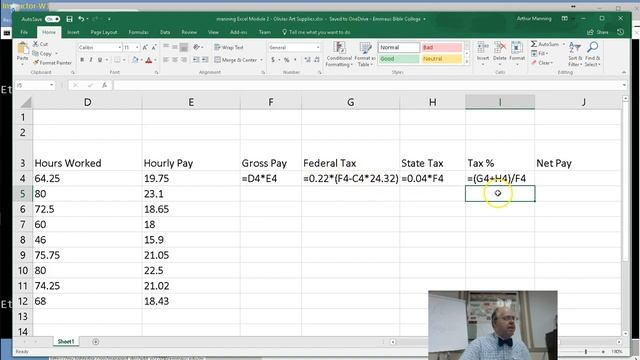Click the Tell me what you want to do box
Image resolution: width=640 pixels, height=360 pixels.
(316, 32)
